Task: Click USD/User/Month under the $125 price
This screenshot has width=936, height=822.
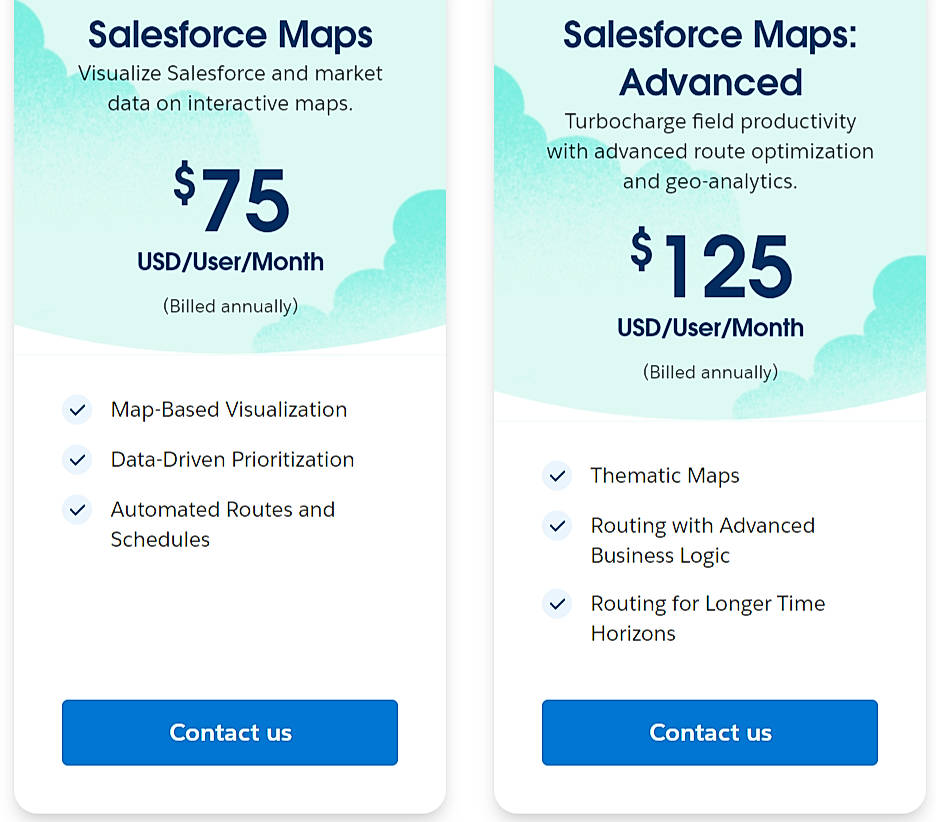Action: 709,328
